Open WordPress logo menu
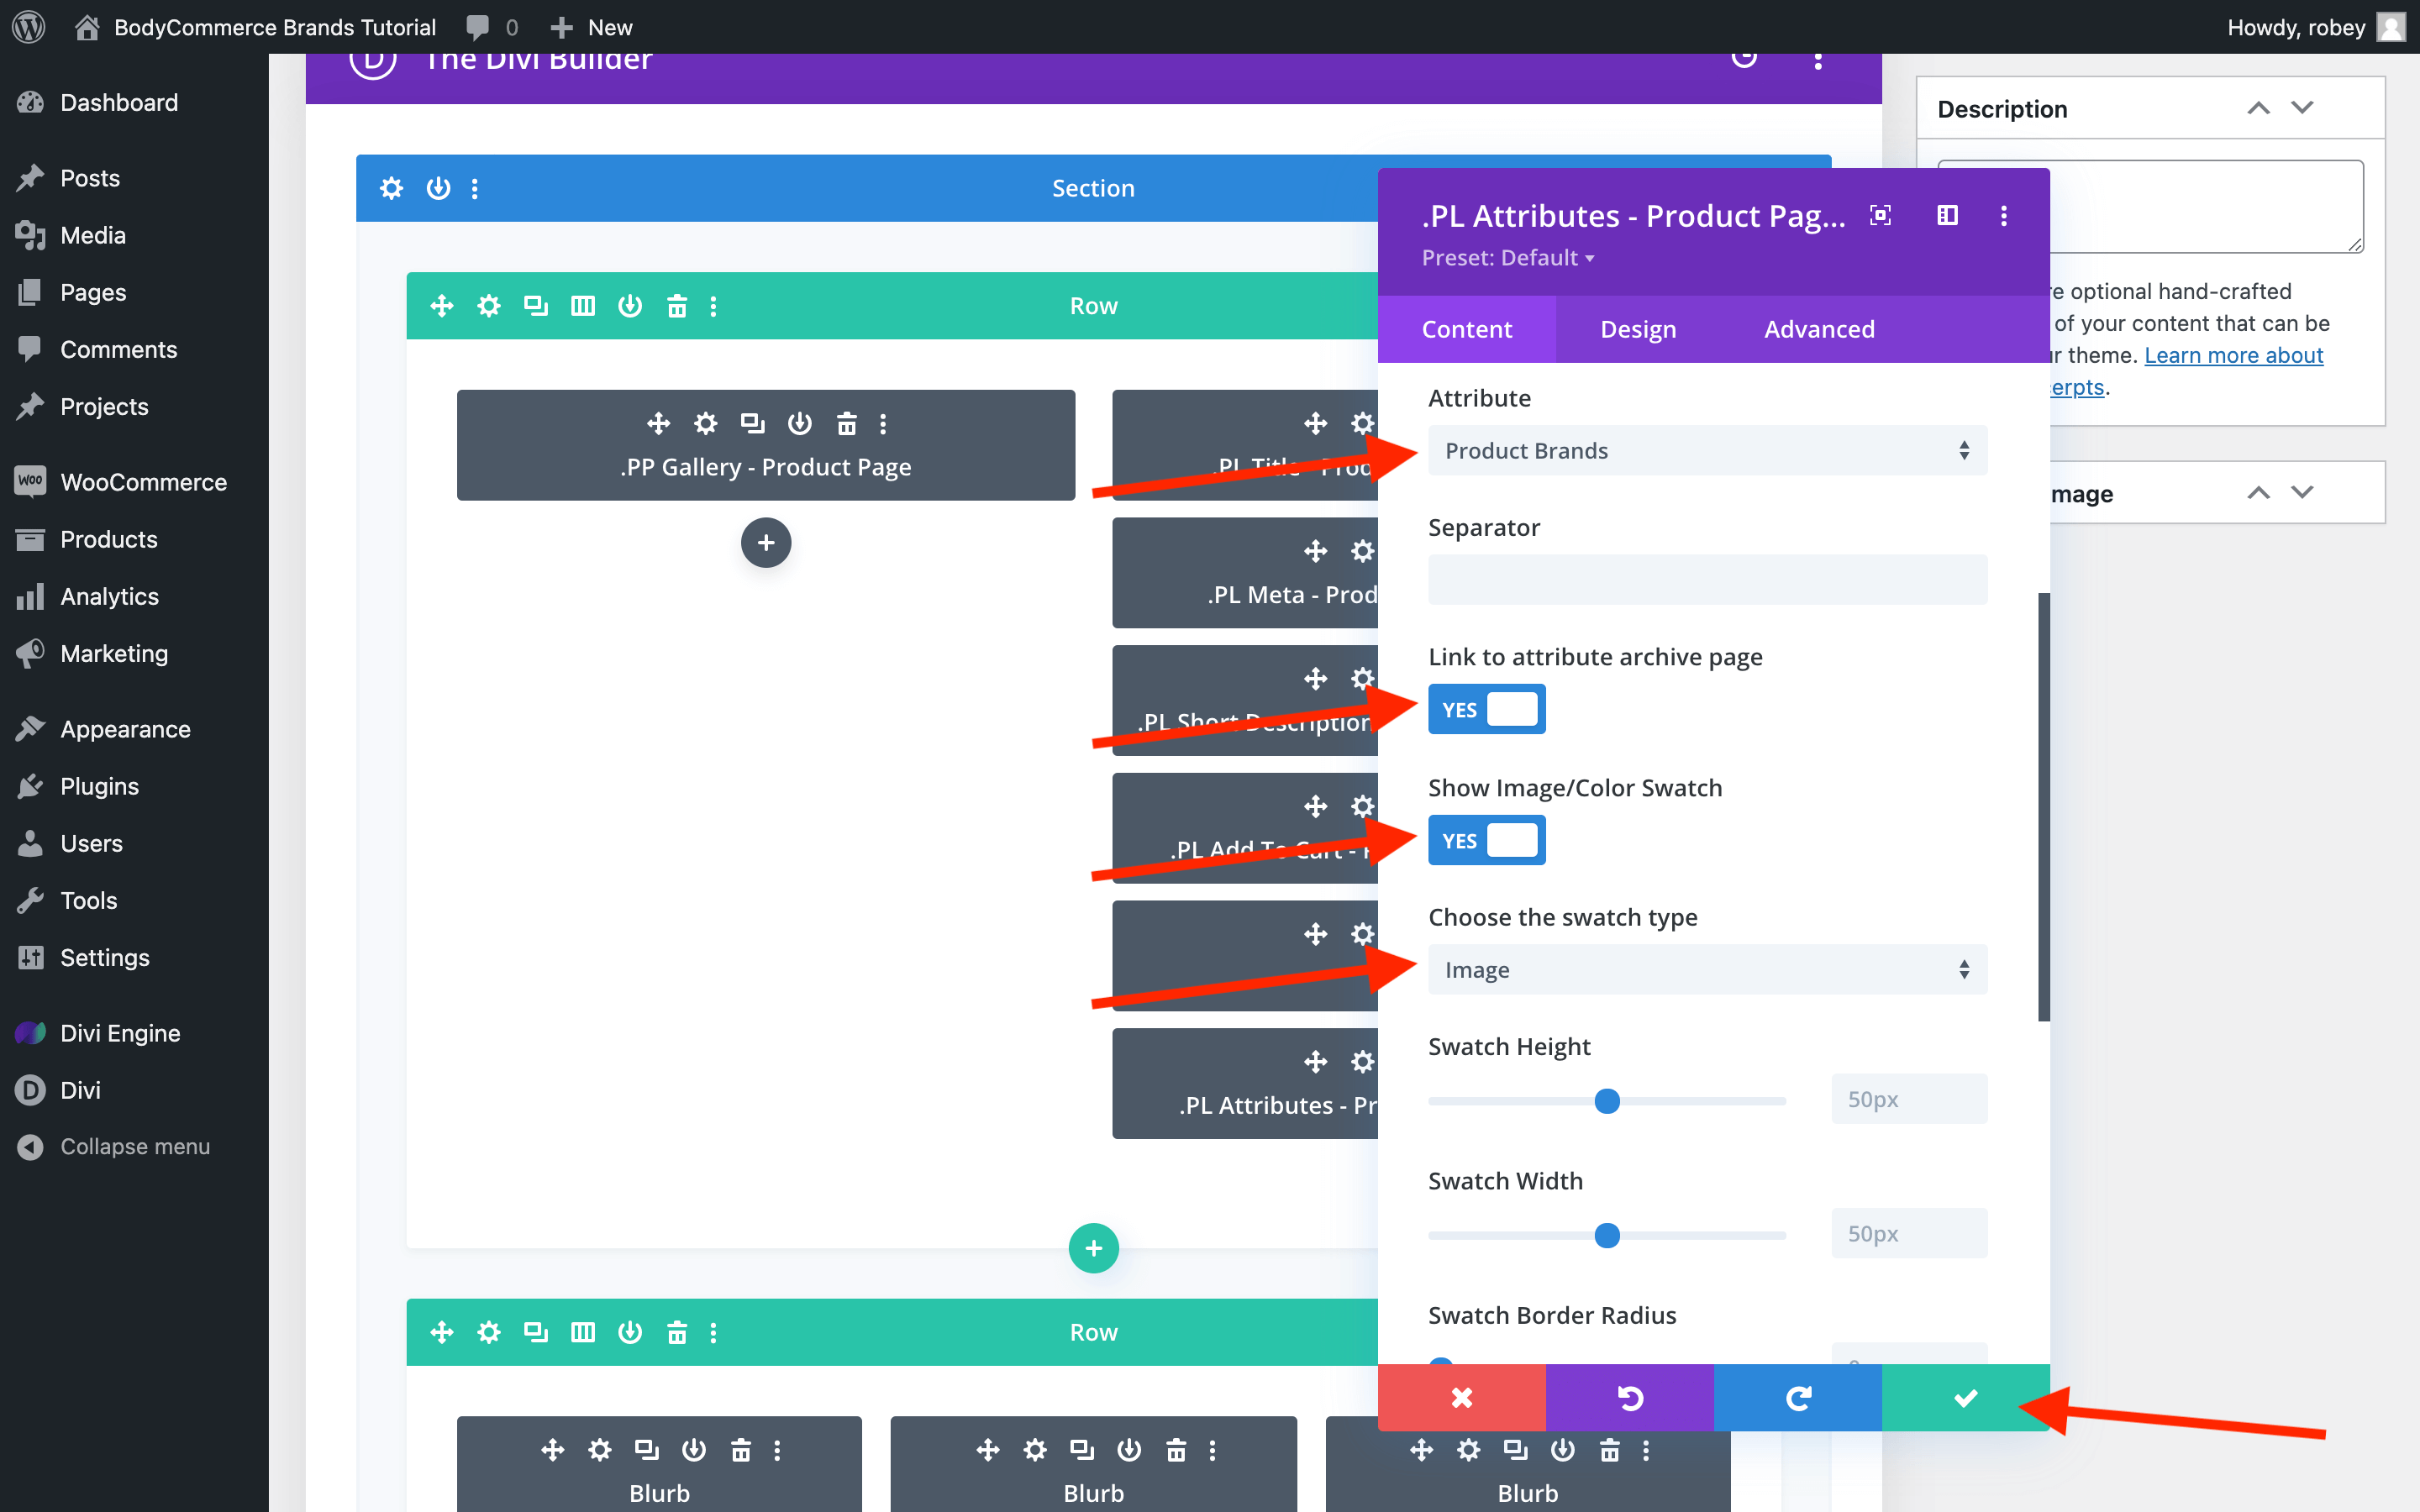This screenshot has width=2420, height=1512. pyautogui.click(x=29, y=27)
